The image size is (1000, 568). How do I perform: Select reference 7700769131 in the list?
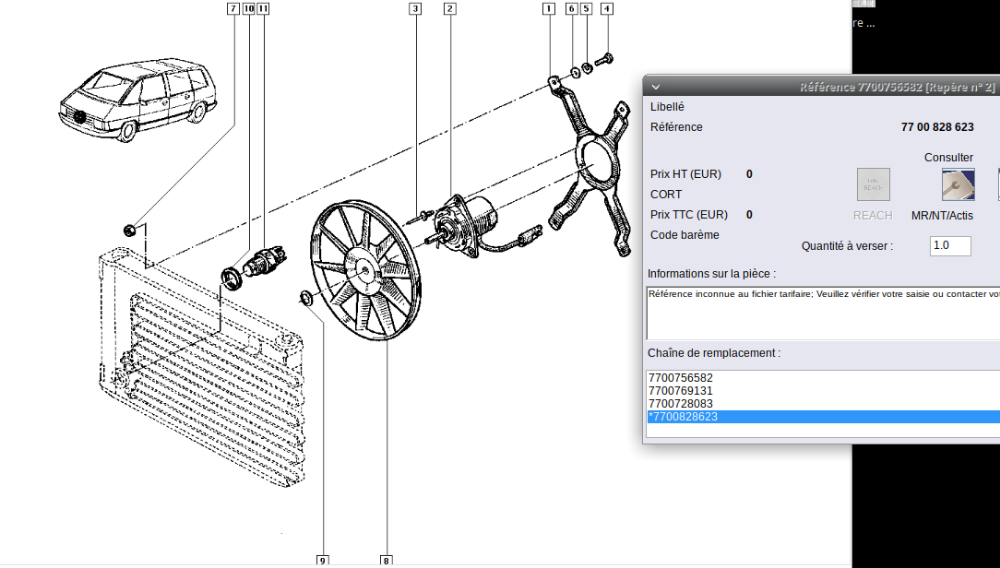(x=680, y=391)
